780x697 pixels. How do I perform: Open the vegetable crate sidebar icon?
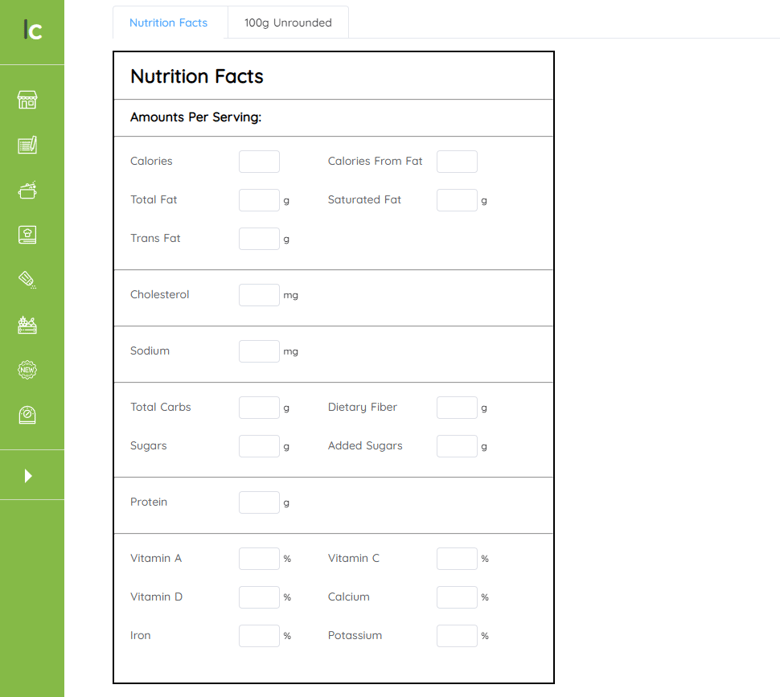27,325
